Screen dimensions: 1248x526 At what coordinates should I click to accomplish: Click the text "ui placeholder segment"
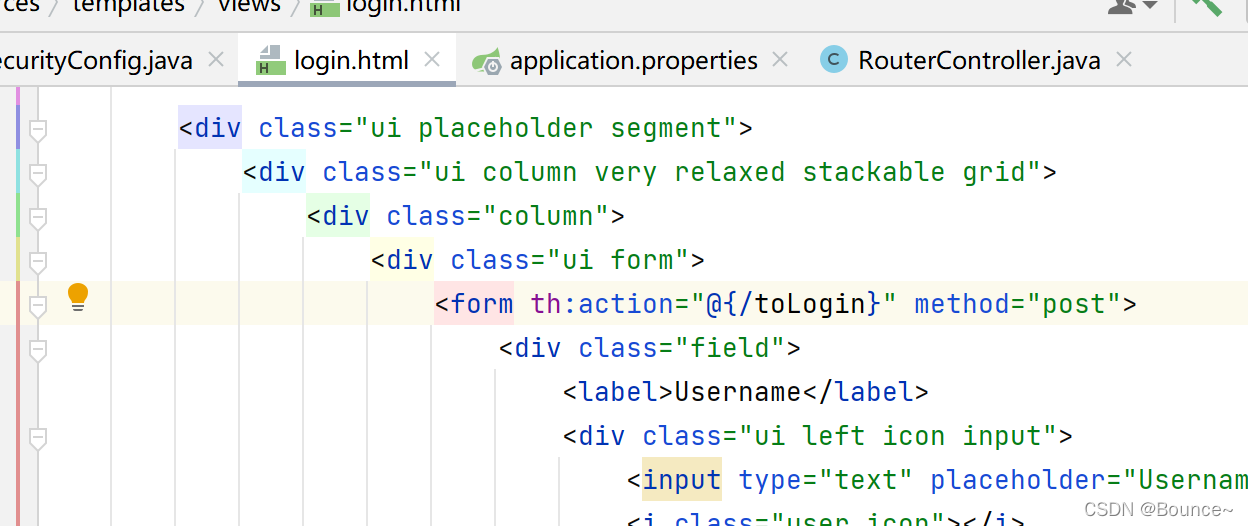pyautogui.click(x=545, y=128)
